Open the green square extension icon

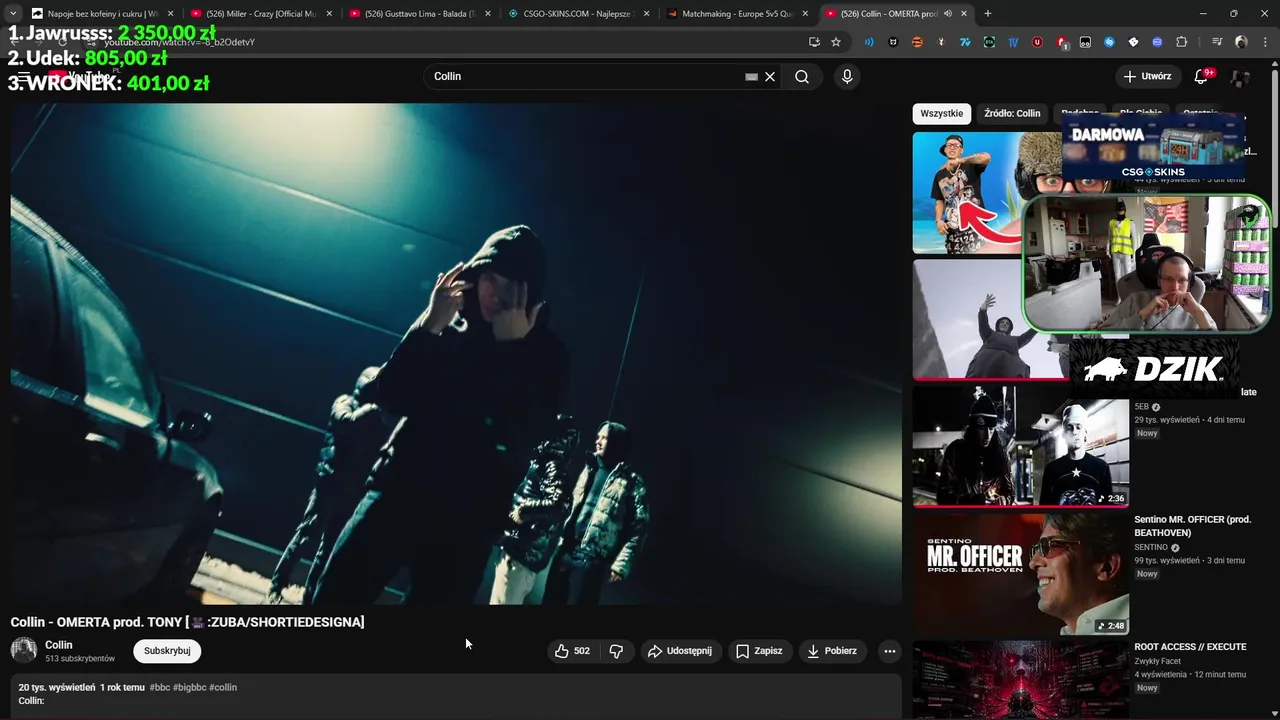pos(989,42)
